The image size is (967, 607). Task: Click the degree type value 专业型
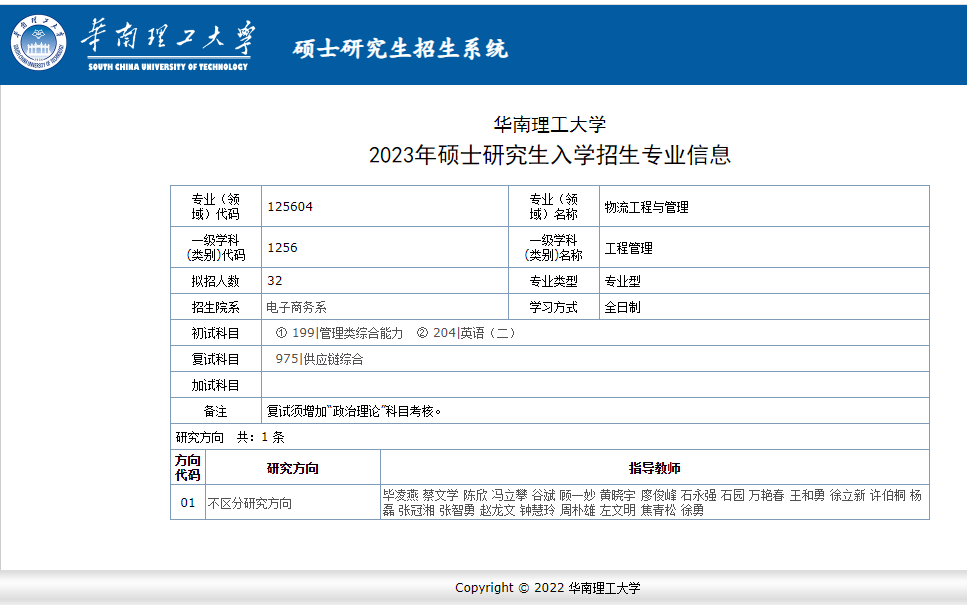coord(622,281)
